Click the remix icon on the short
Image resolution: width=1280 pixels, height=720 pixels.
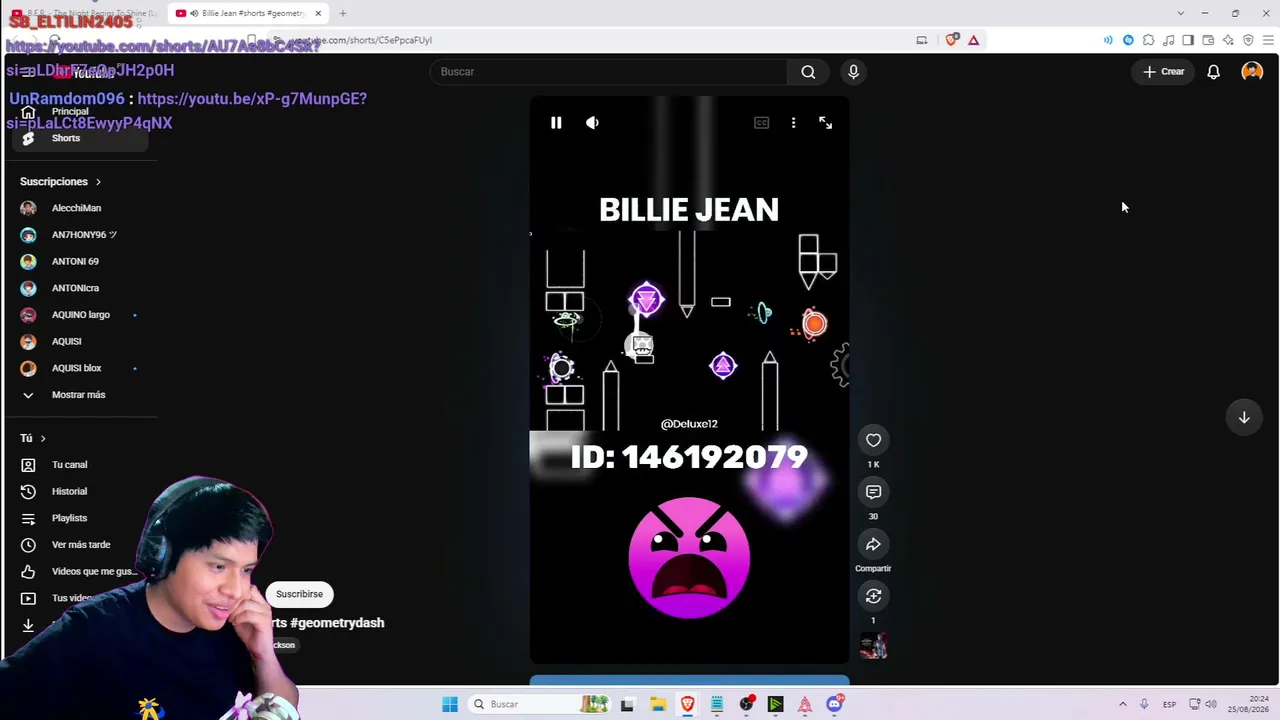pos(873,596)
